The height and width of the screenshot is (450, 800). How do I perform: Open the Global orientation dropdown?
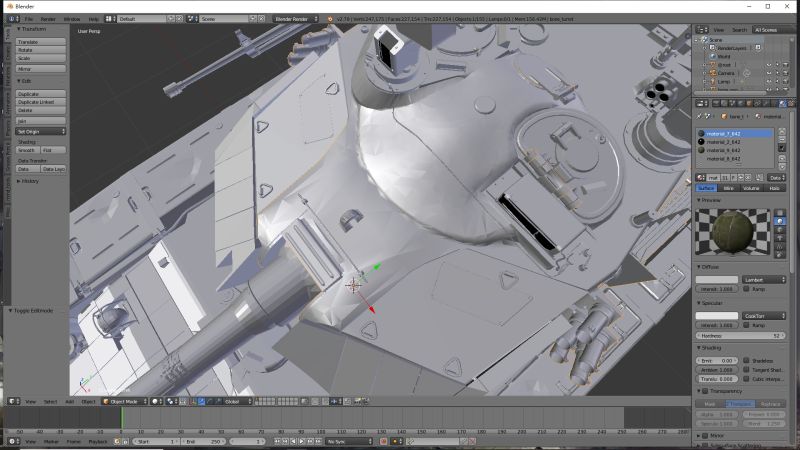point(237,402)
